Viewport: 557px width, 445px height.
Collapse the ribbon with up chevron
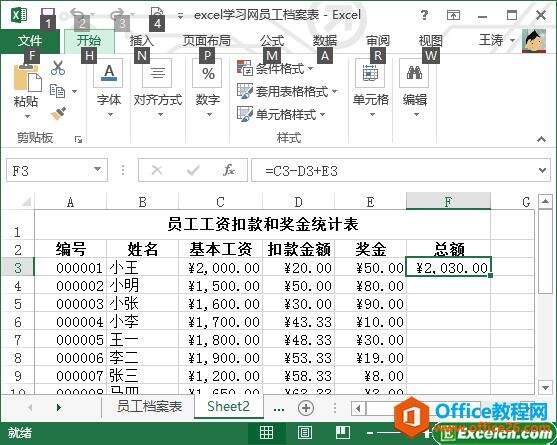pyautogui.click(x=541, y=140)
